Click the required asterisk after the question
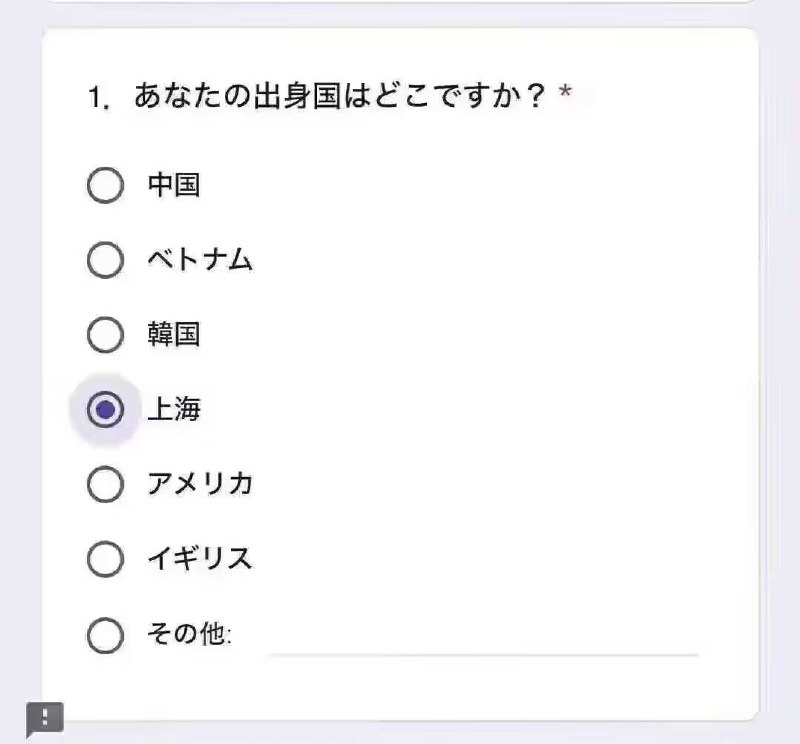Image resolution: width=800 pixels, height=744 pixels. tap(565, 92)
